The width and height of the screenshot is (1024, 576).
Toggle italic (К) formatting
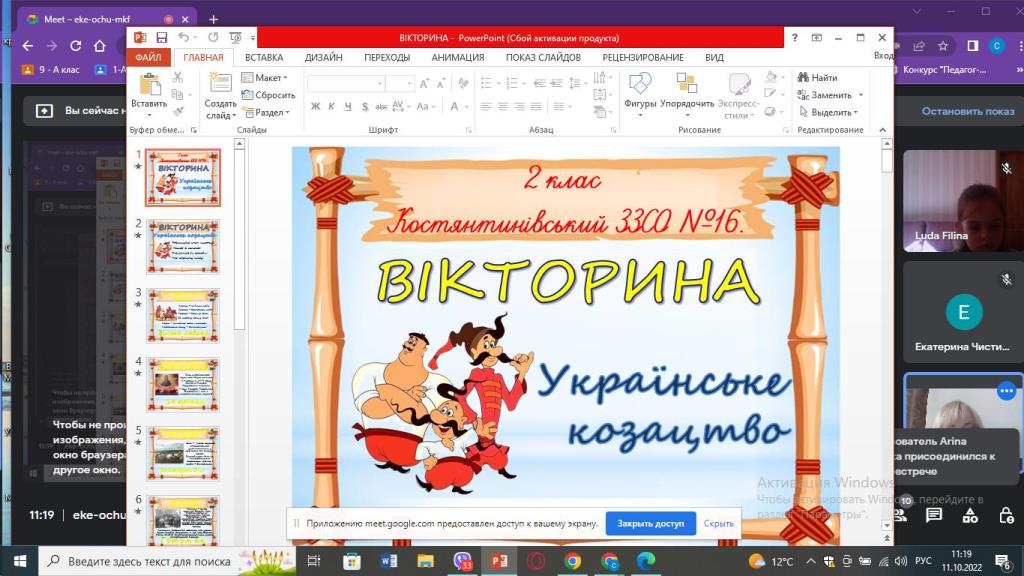[x=332, y=106]
